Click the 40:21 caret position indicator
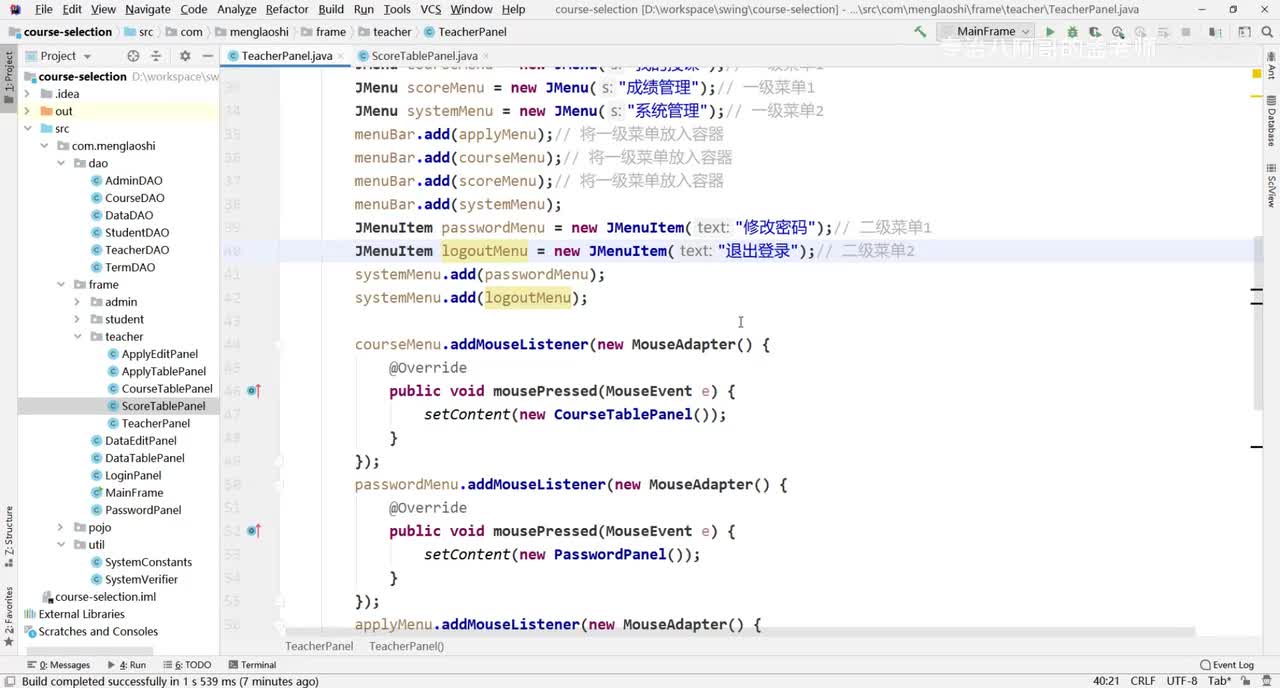Image resolution: width=1280 pixels, height=688 pixels. 1106,681
